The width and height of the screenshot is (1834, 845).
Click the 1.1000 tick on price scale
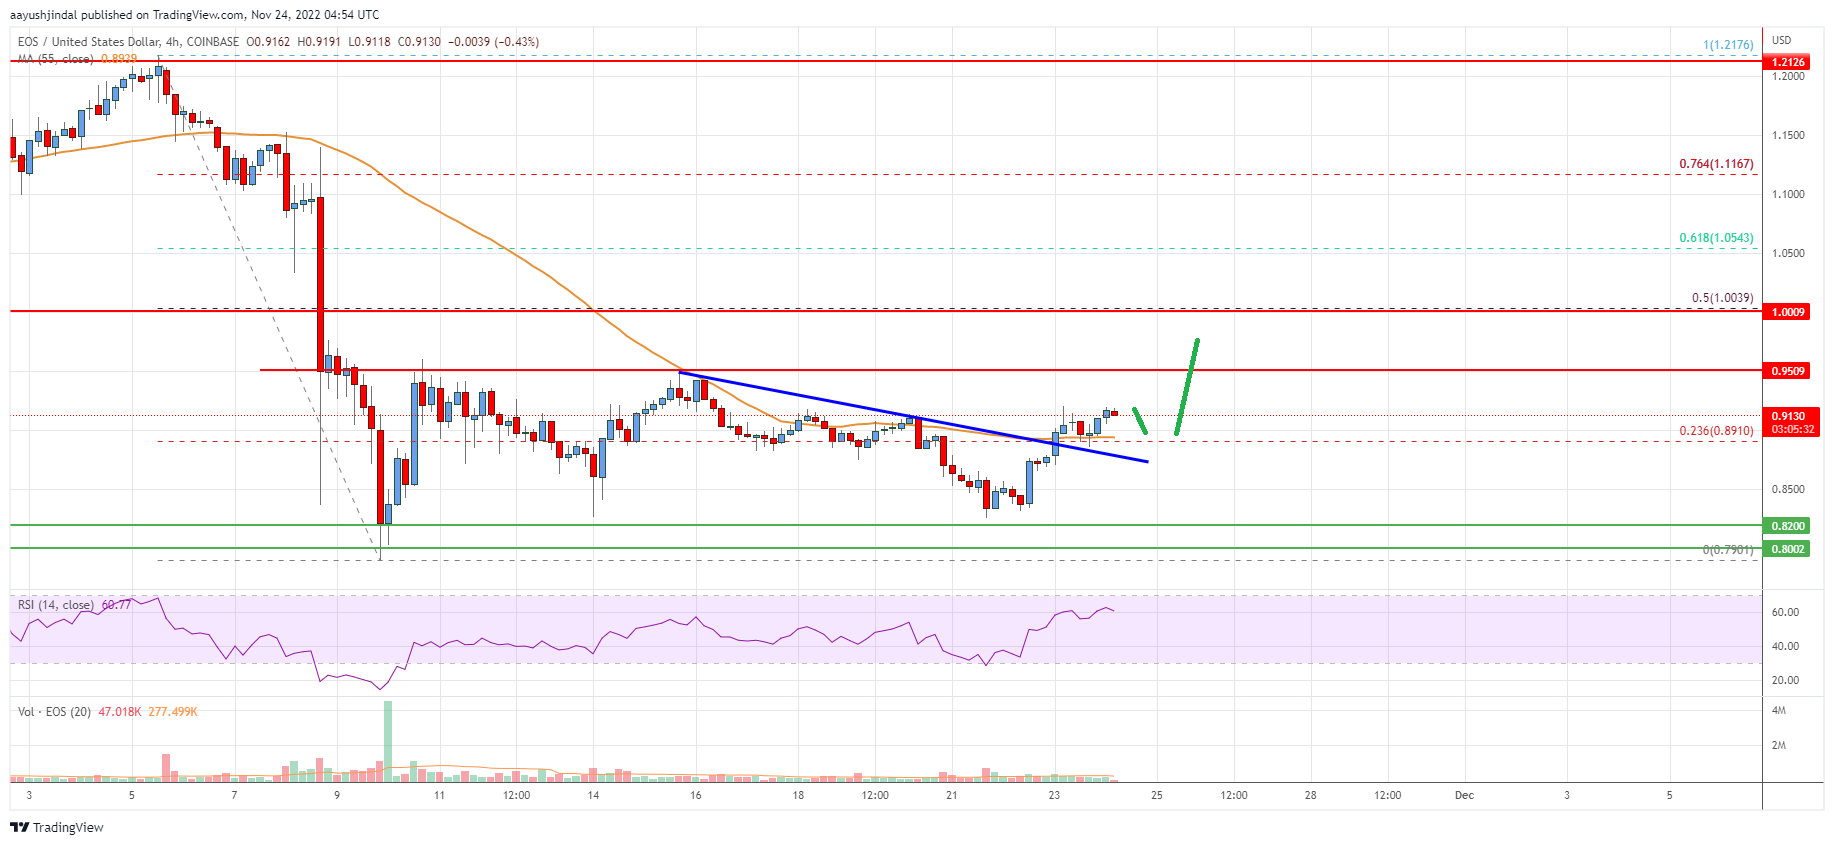click(x=1788, y=194)
